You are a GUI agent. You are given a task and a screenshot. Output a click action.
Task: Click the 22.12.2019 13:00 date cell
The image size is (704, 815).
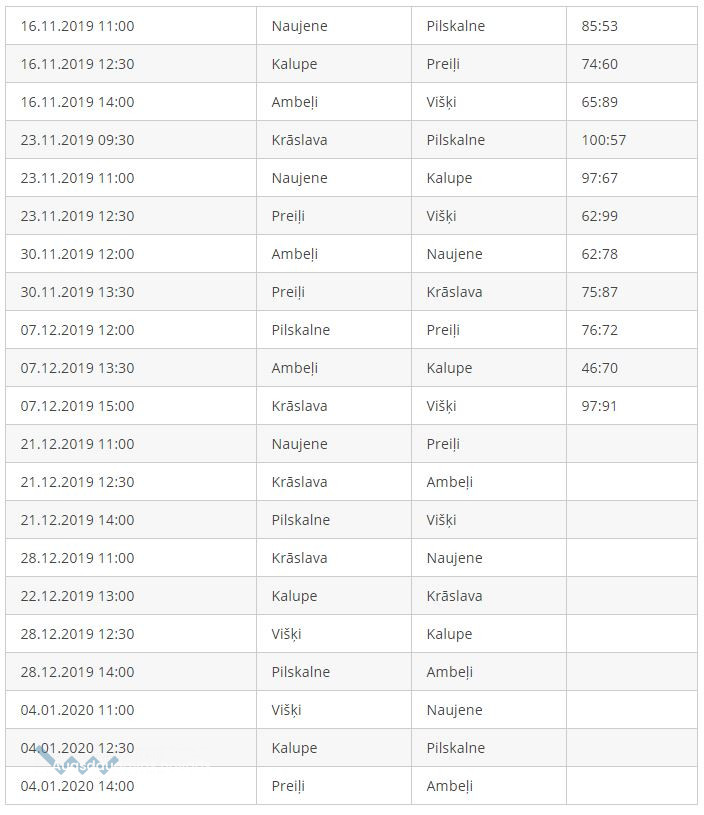point(77,596)
